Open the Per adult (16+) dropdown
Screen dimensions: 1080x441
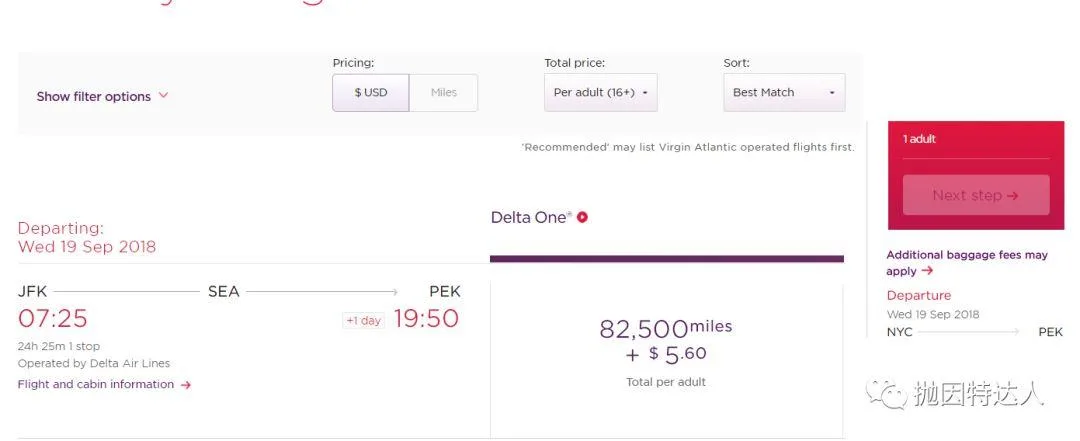click(601, 92)
